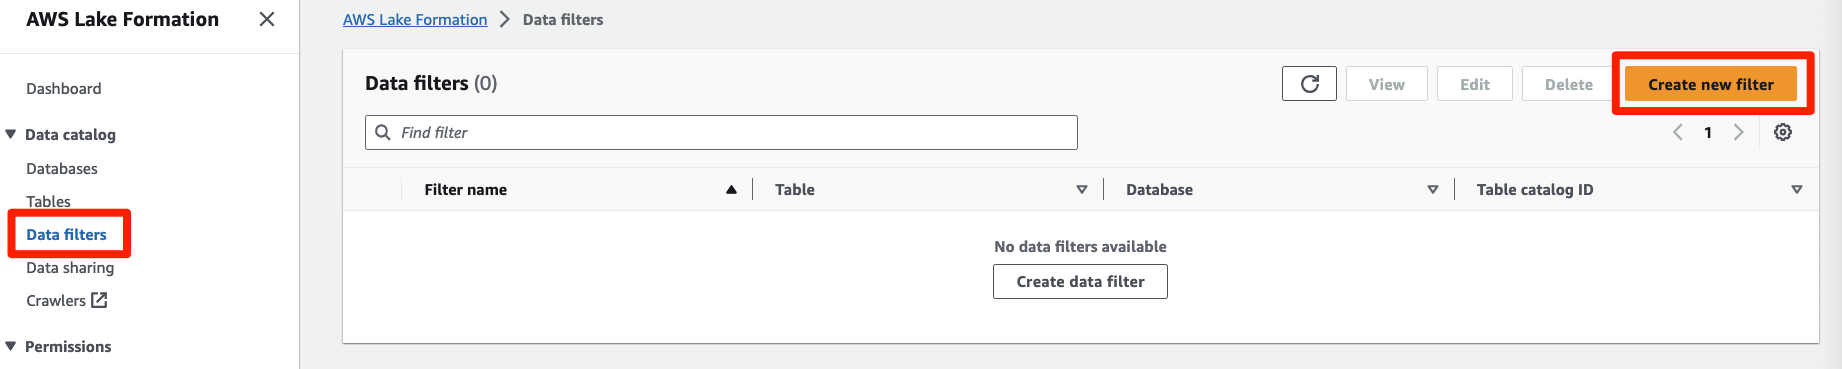Click the 'No data filters available' message

click(1080, 246)
